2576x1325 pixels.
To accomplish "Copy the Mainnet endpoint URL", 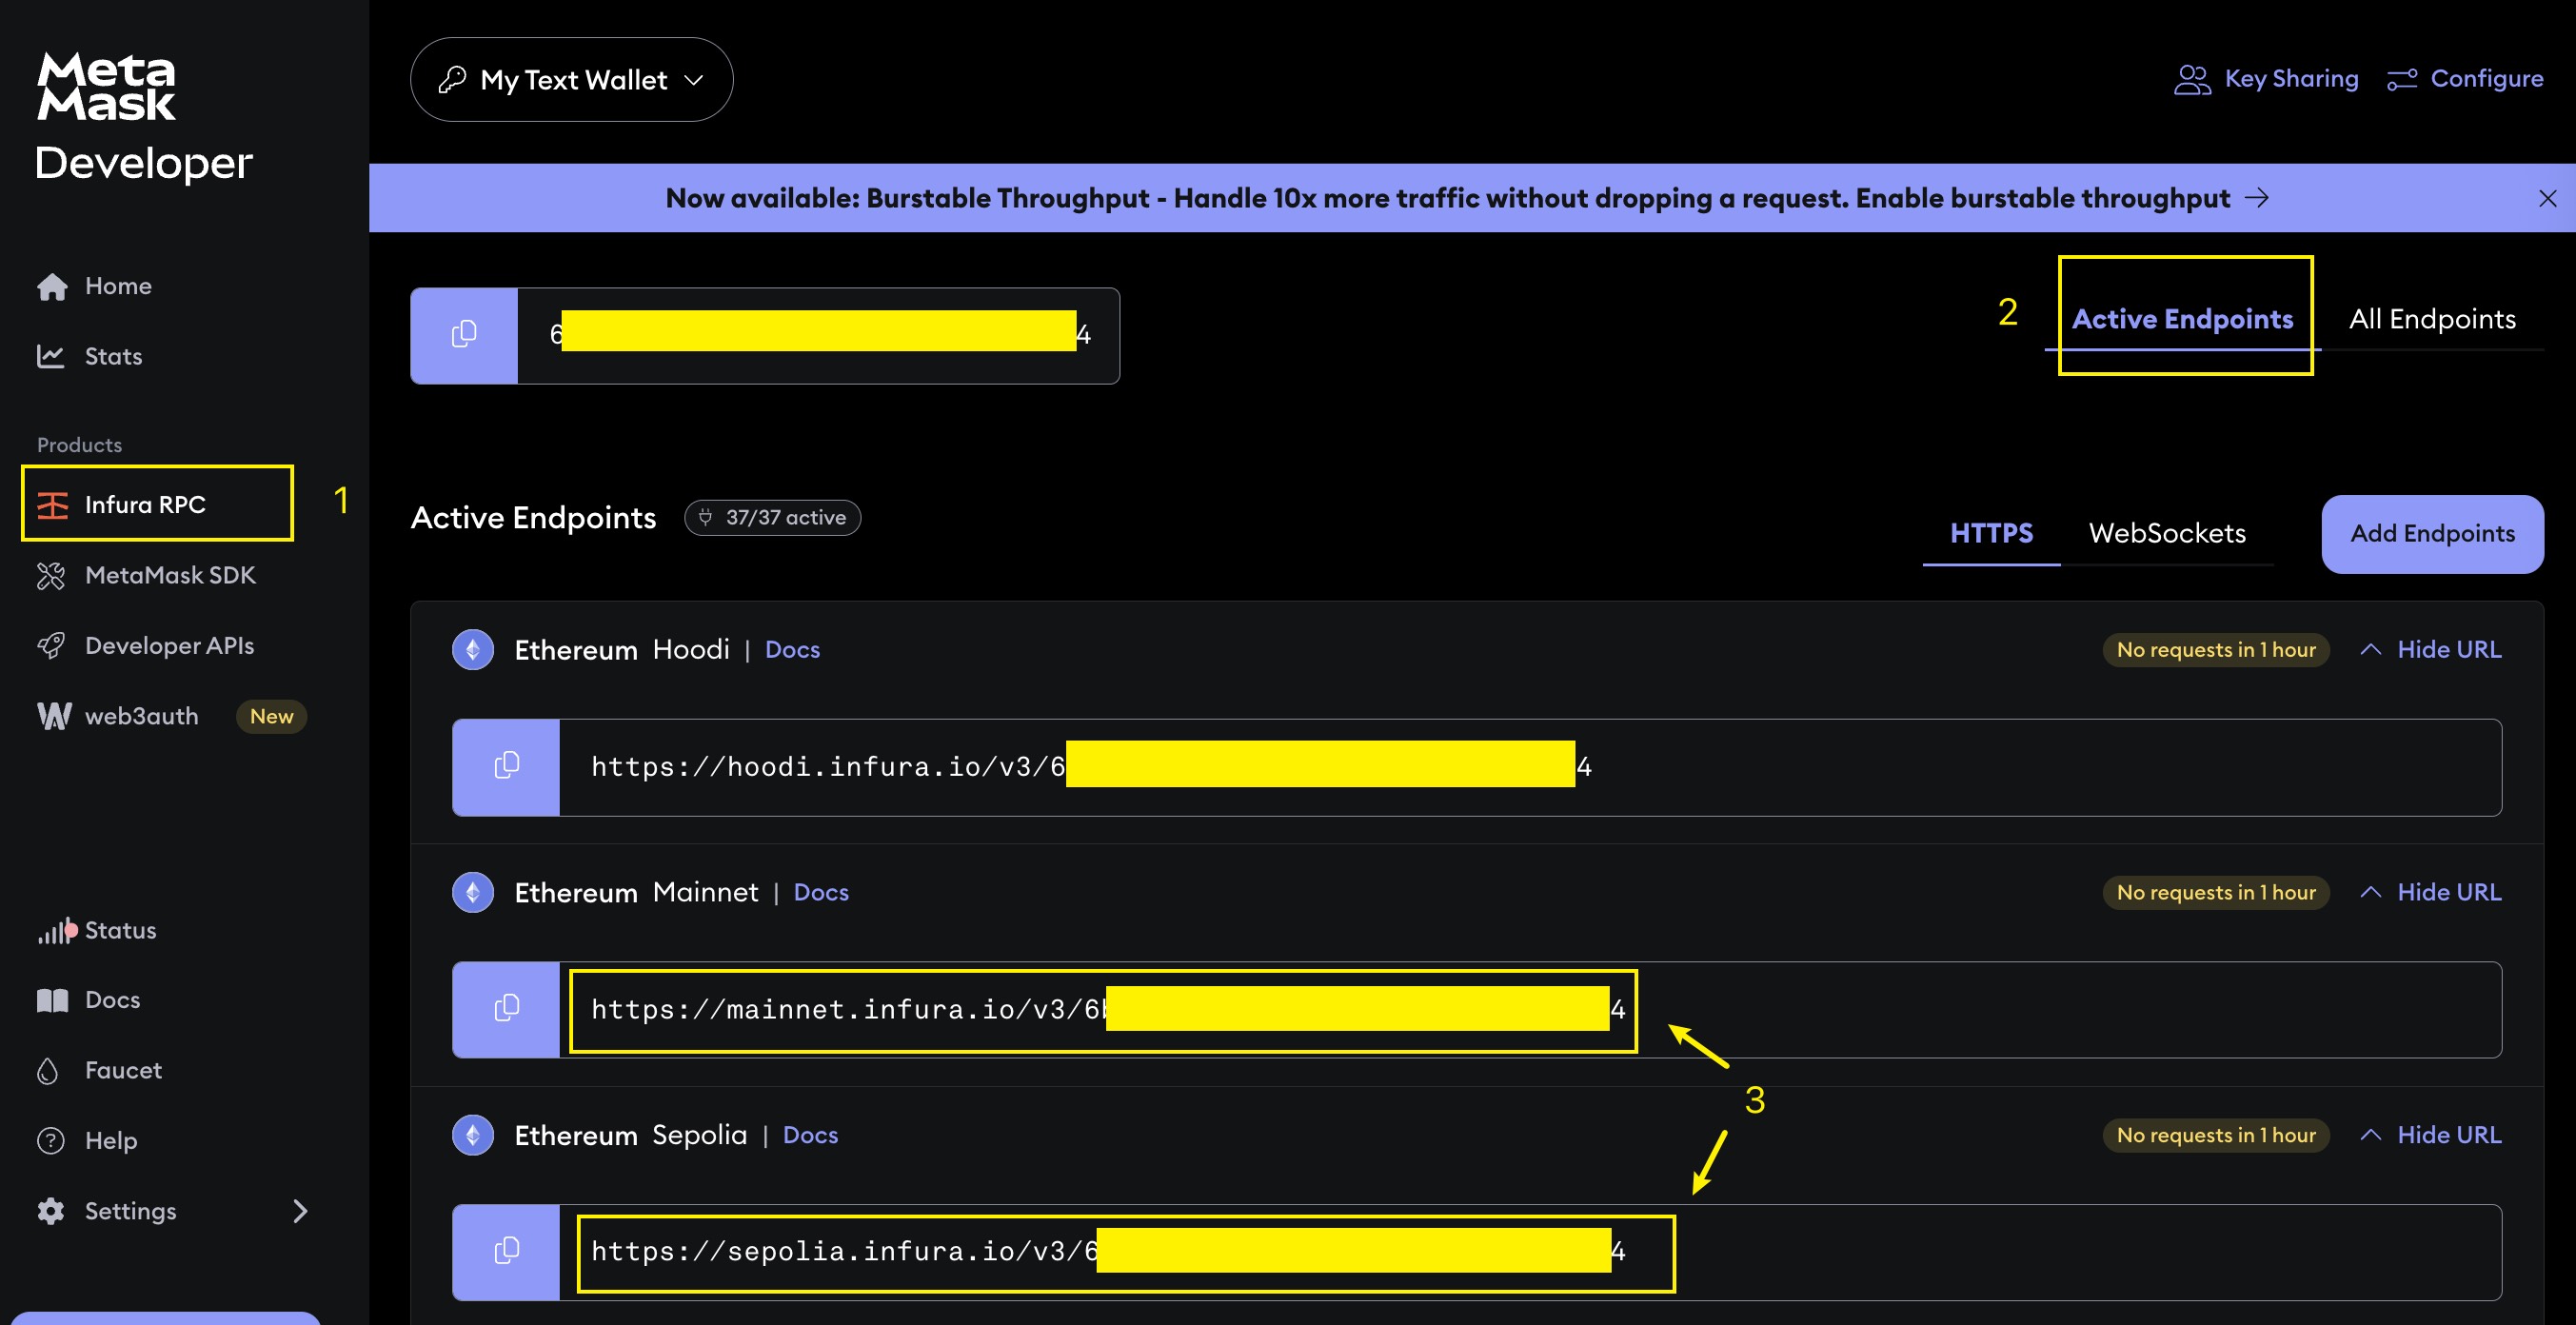I will [506, 1010].
